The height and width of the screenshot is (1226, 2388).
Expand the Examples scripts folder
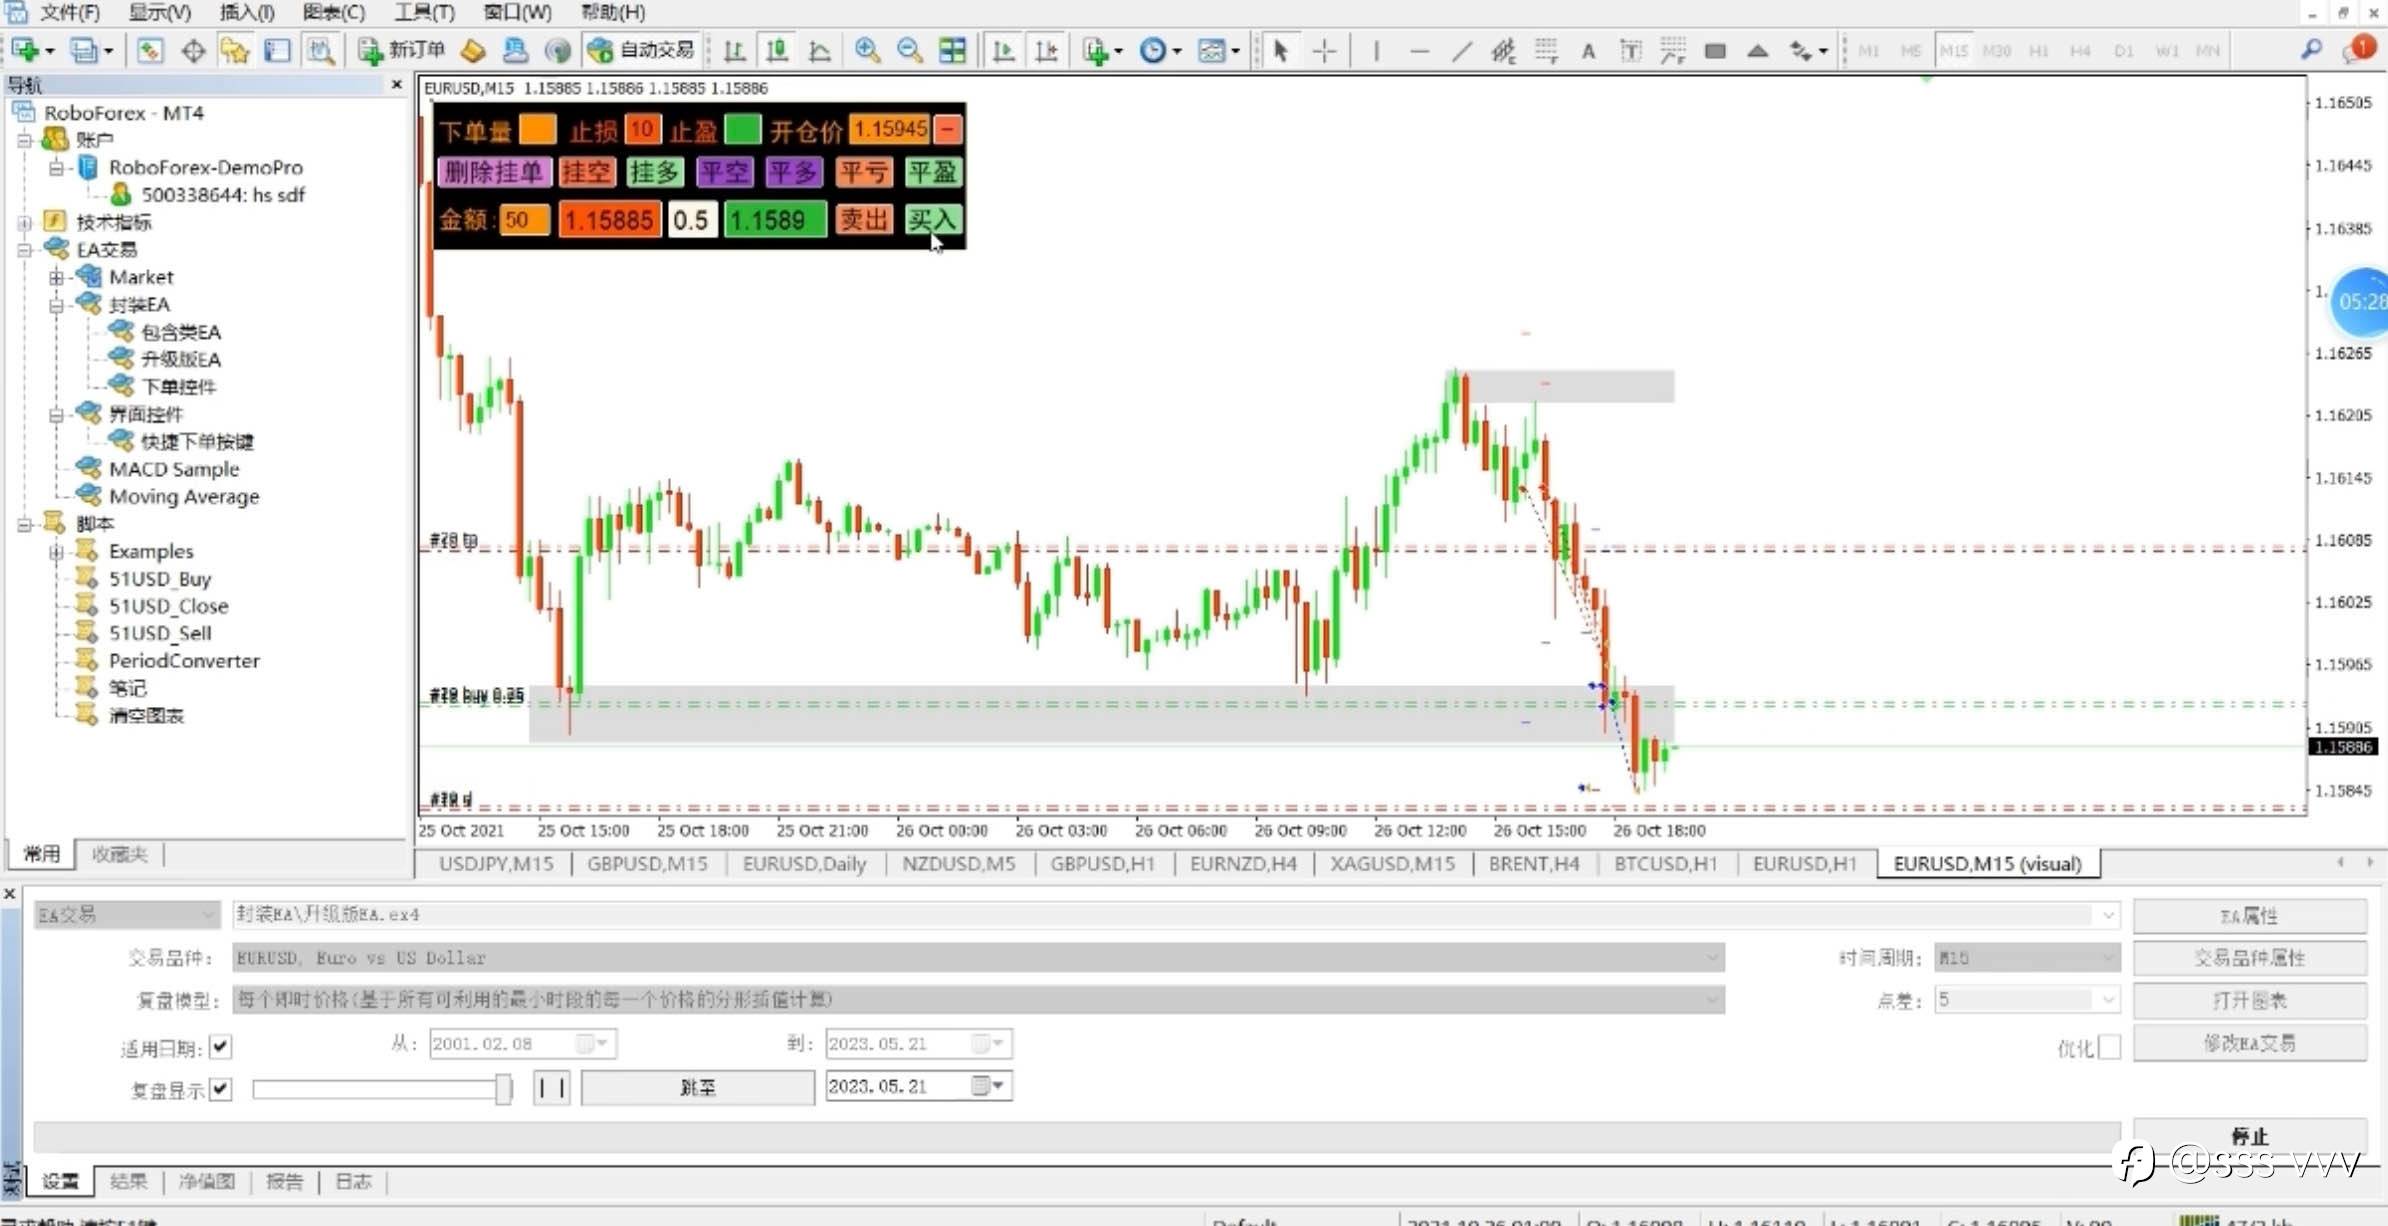pyautogui.click(x=57, y=552)
